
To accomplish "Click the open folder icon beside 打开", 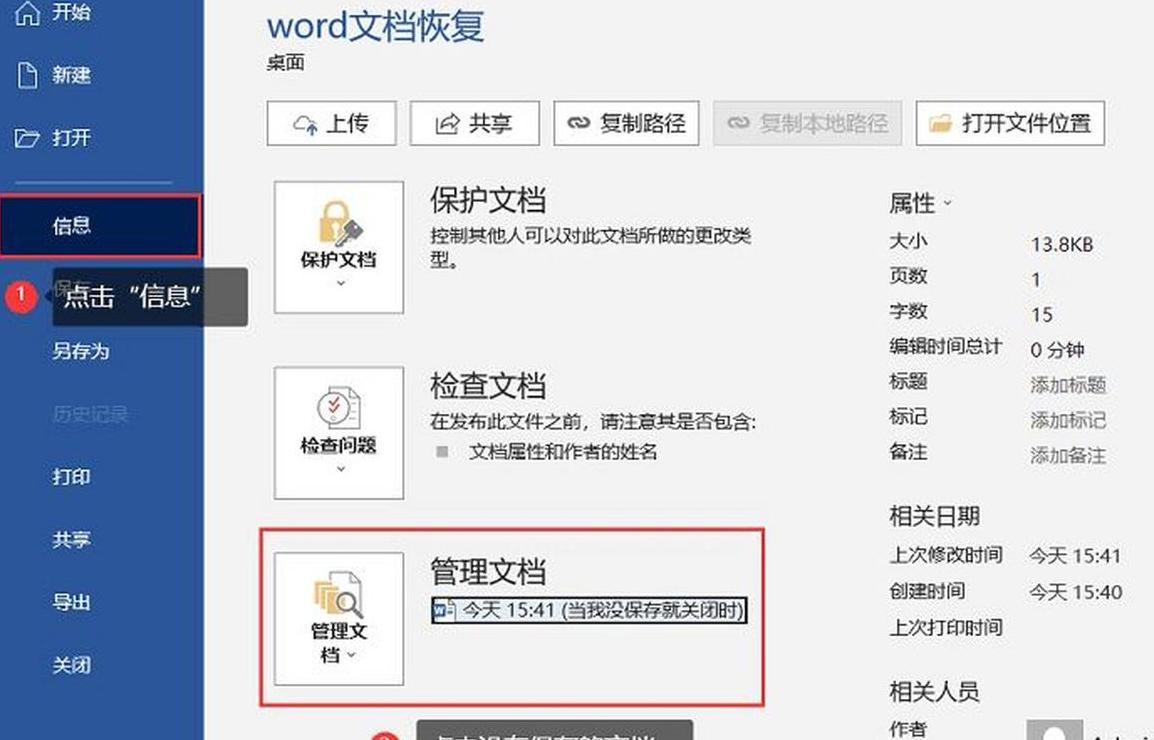I will 27,138.
